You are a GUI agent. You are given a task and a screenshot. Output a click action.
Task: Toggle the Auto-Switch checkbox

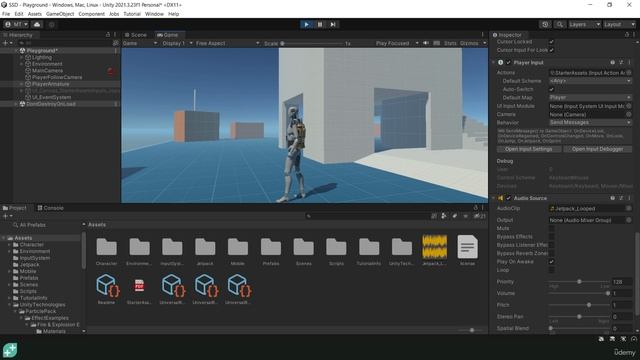pos(551,89)
